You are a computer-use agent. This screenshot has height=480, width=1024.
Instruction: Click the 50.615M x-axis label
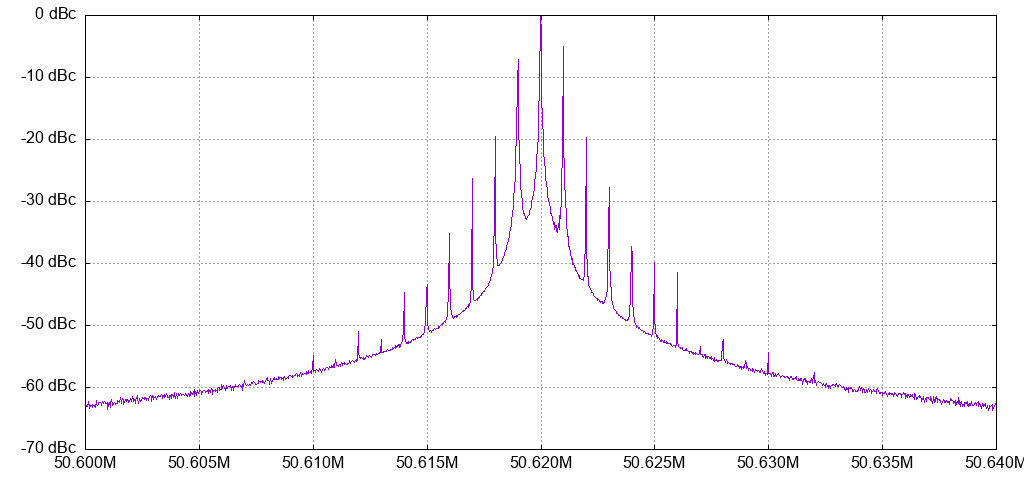pos(427,465)
